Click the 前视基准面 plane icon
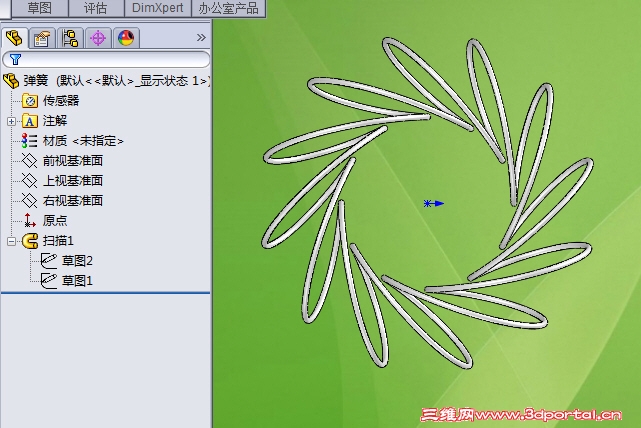Image resolution: width=641 pixels, height=428 pixels. (29, 161)
